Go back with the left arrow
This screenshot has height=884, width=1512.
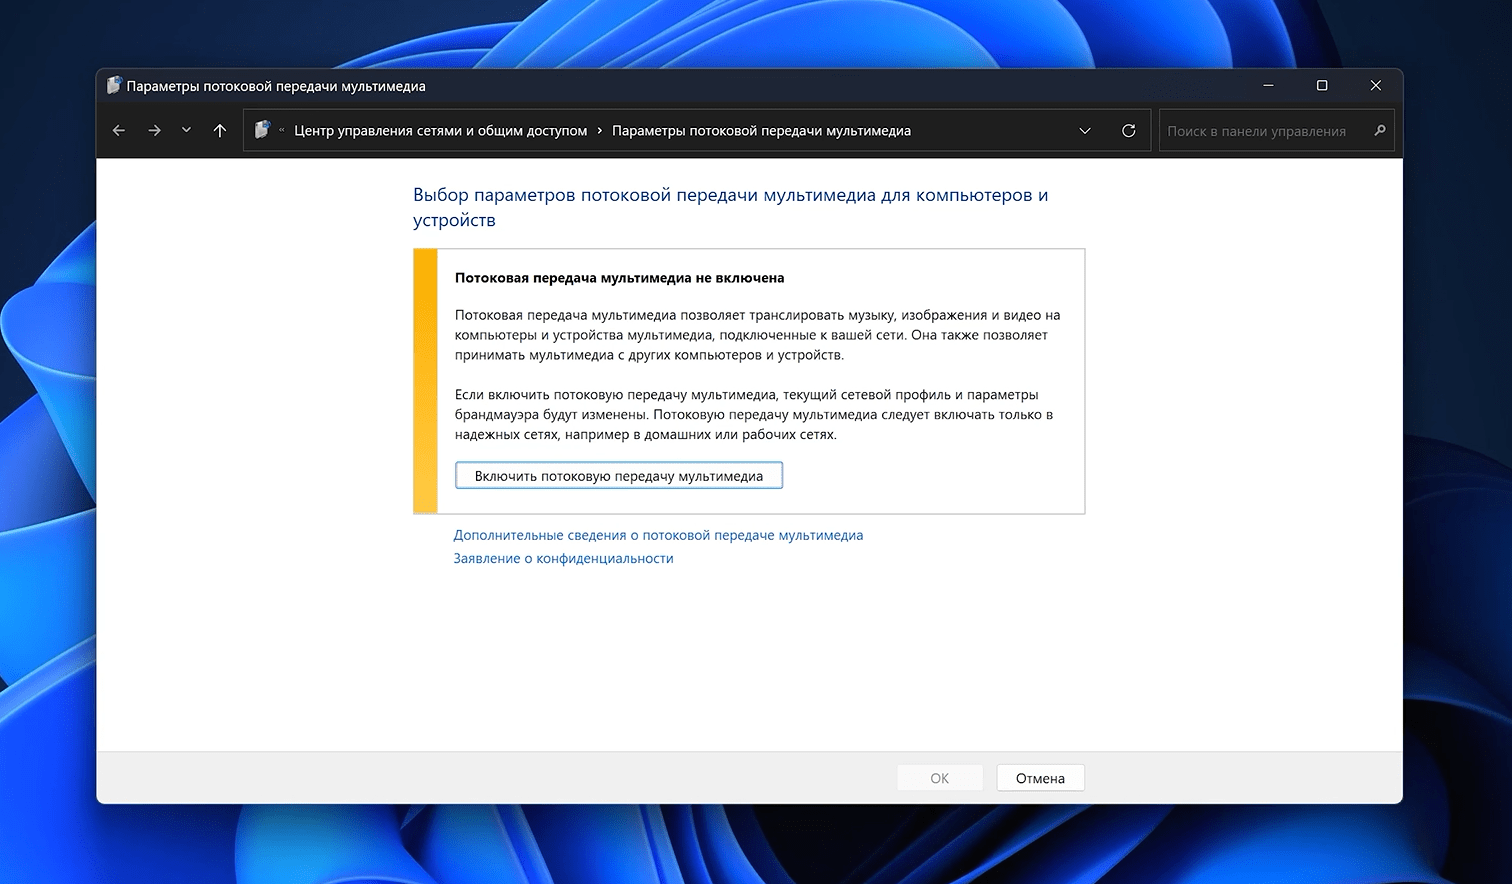pyautogui.click(x=119, y=131)
